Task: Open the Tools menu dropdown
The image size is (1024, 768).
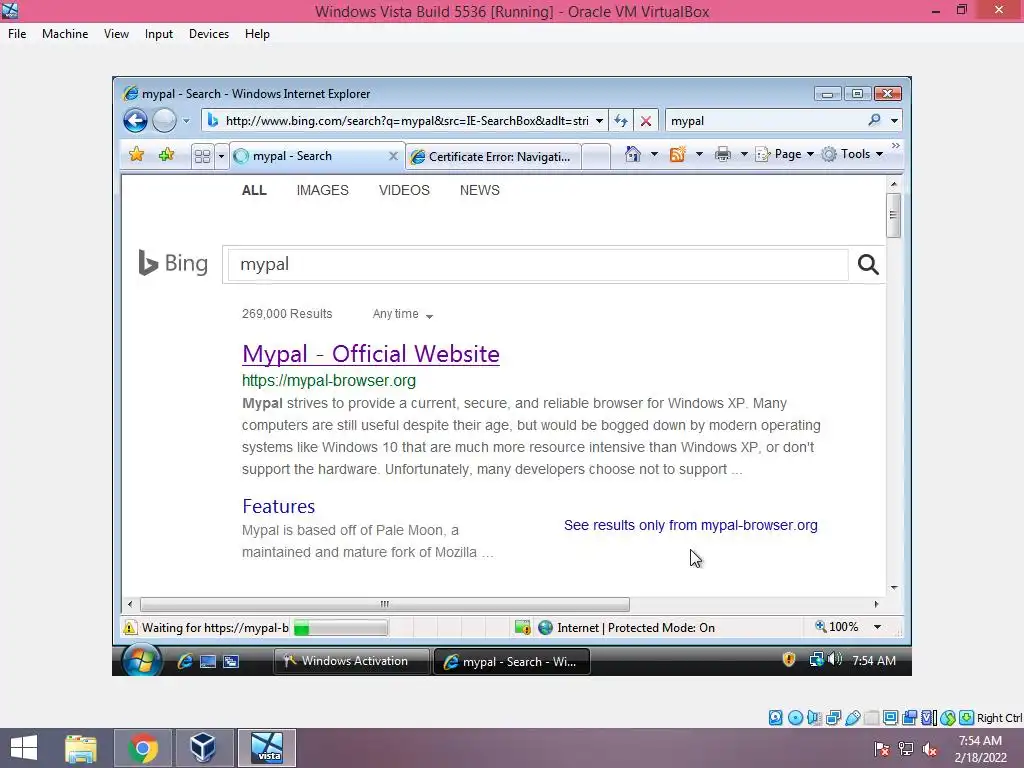Action: pos(852,154)
